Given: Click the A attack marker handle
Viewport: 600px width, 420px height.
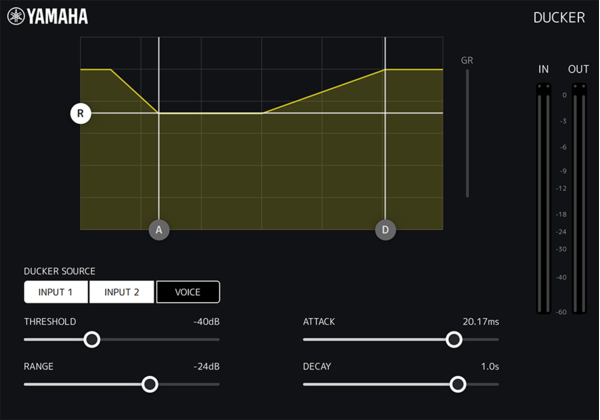Looking at the screenshot, I should 159,230.
